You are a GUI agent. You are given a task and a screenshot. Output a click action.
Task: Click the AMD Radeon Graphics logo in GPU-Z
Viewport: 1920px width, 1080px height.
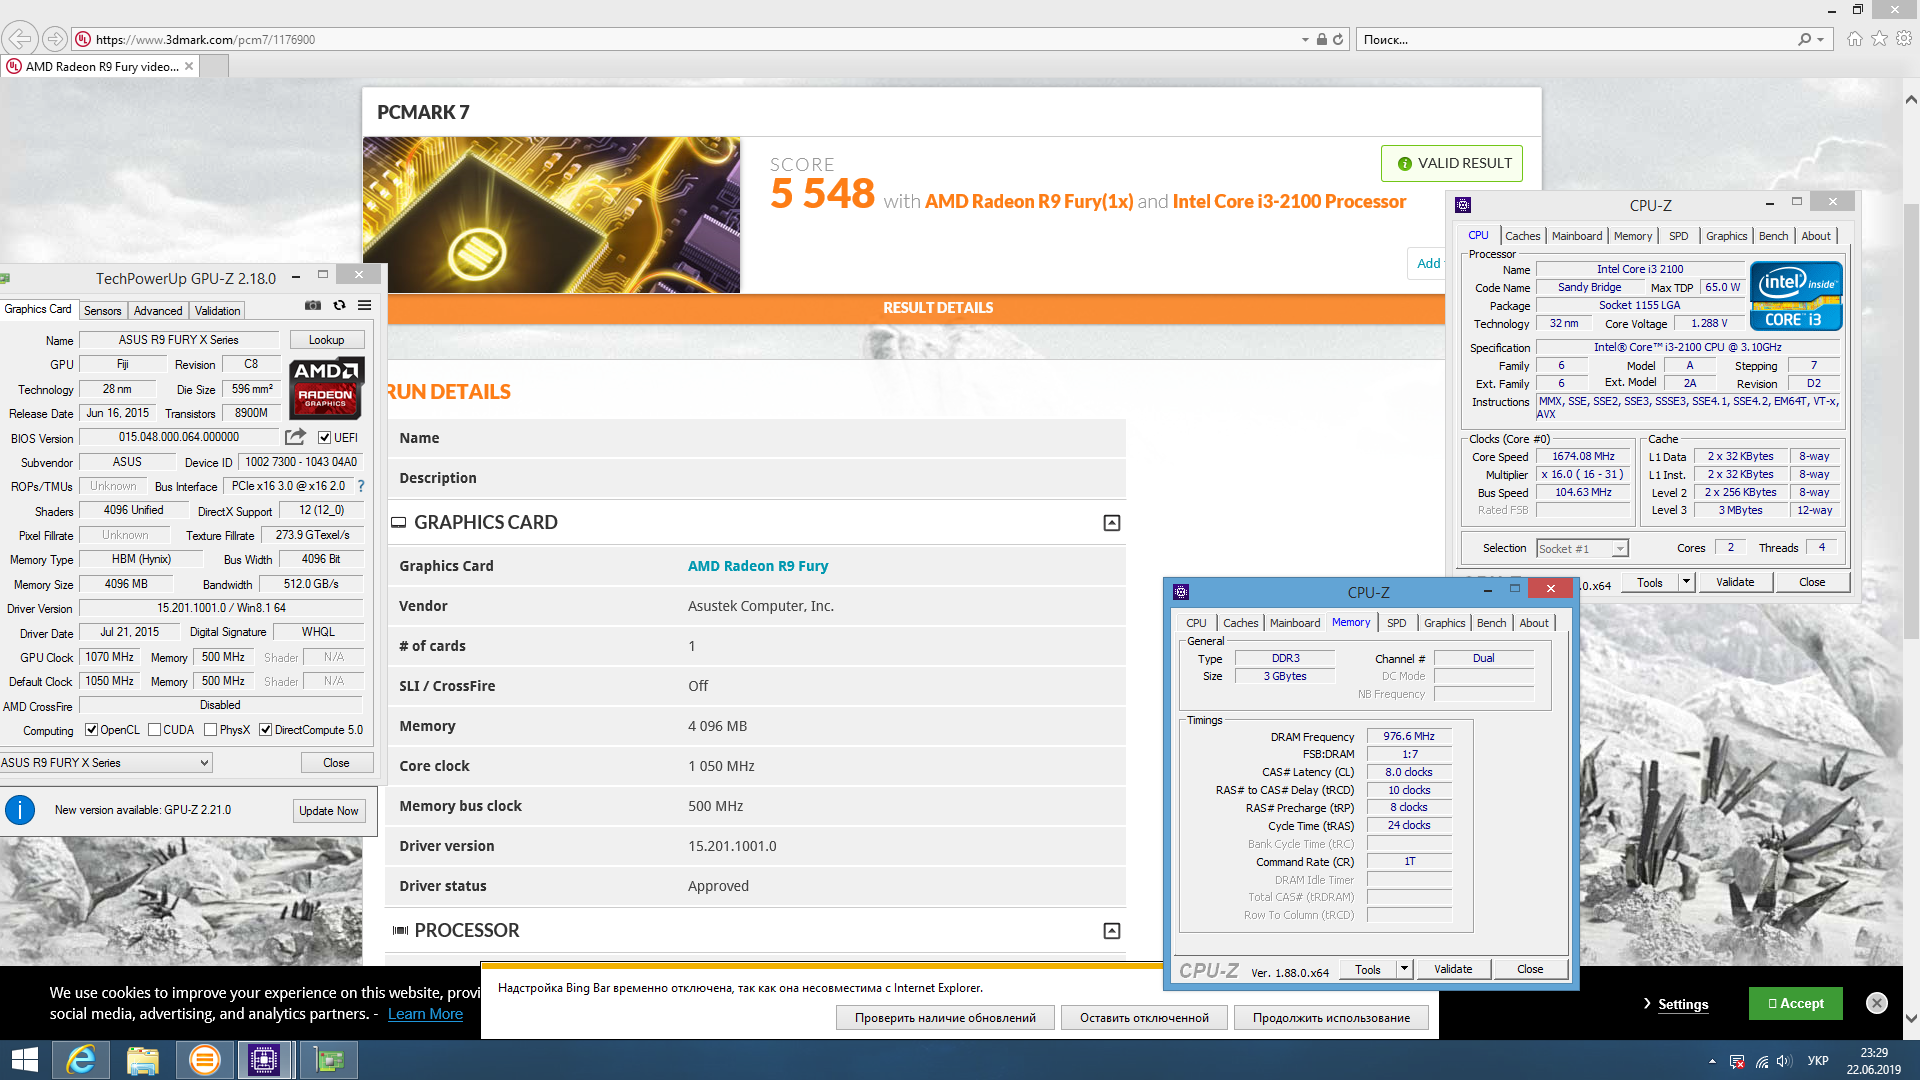326,388
